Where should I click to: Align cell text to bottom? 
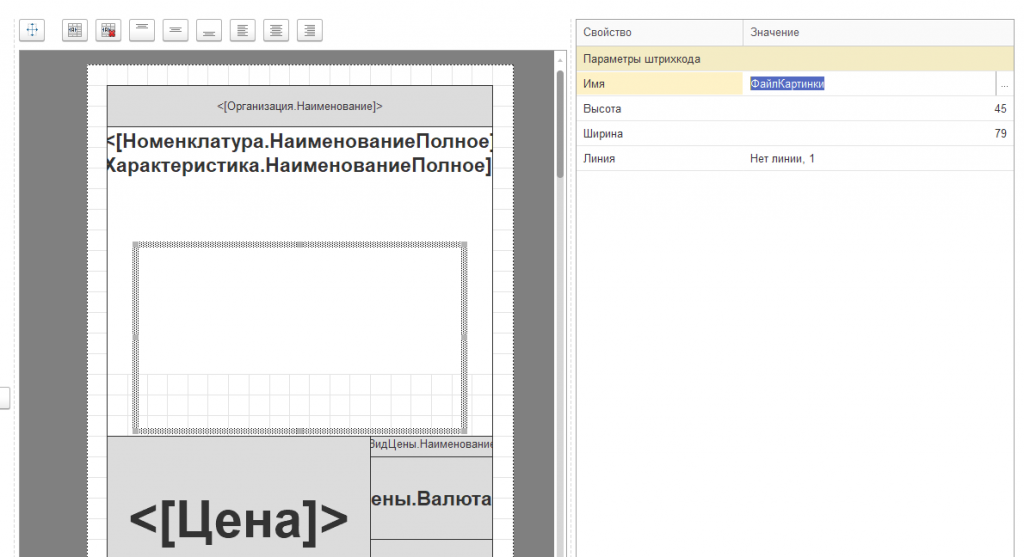click(209, 30)
